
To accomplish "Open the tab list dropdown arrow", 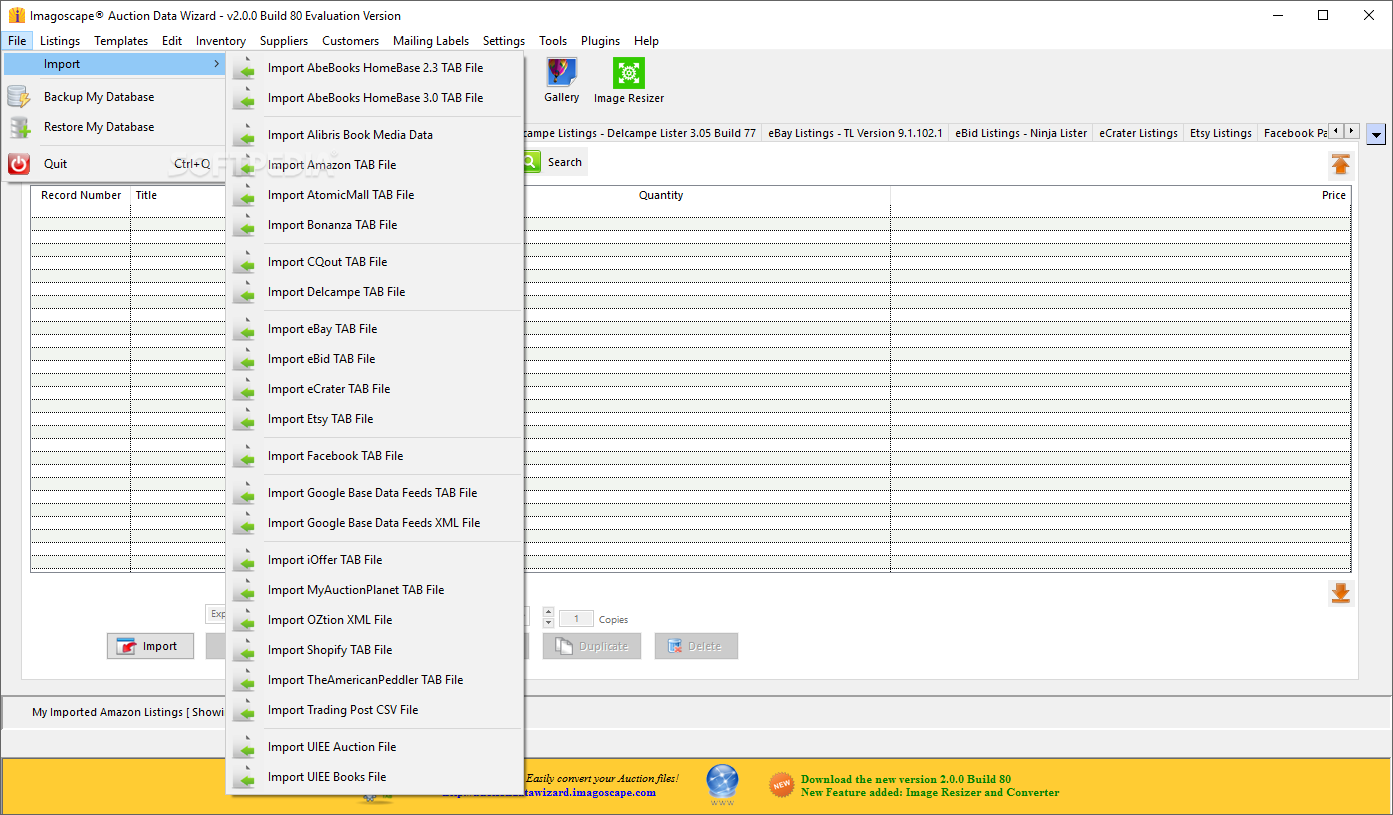I will pyautogui.click(x=1376, y=135).
